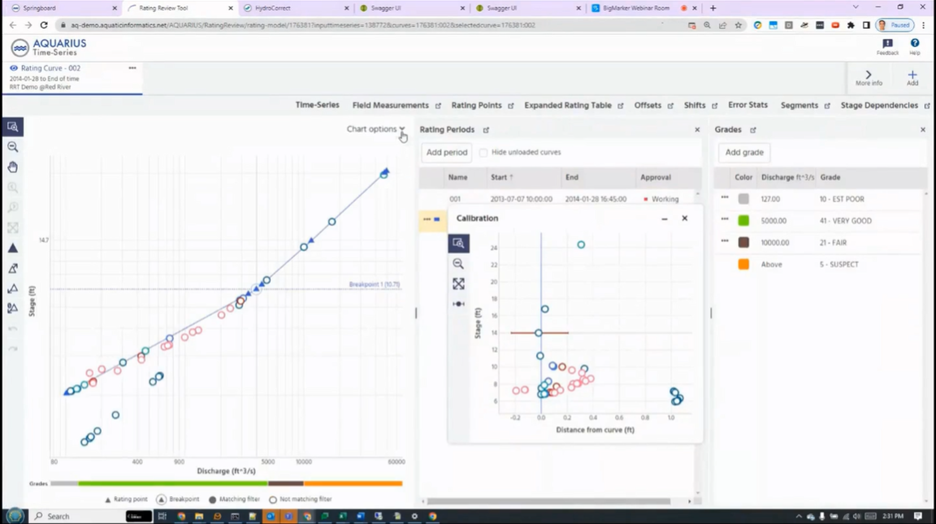Select the zoom-out magnifier in left toolbar
936x524 pixels.
click(13, 147)
